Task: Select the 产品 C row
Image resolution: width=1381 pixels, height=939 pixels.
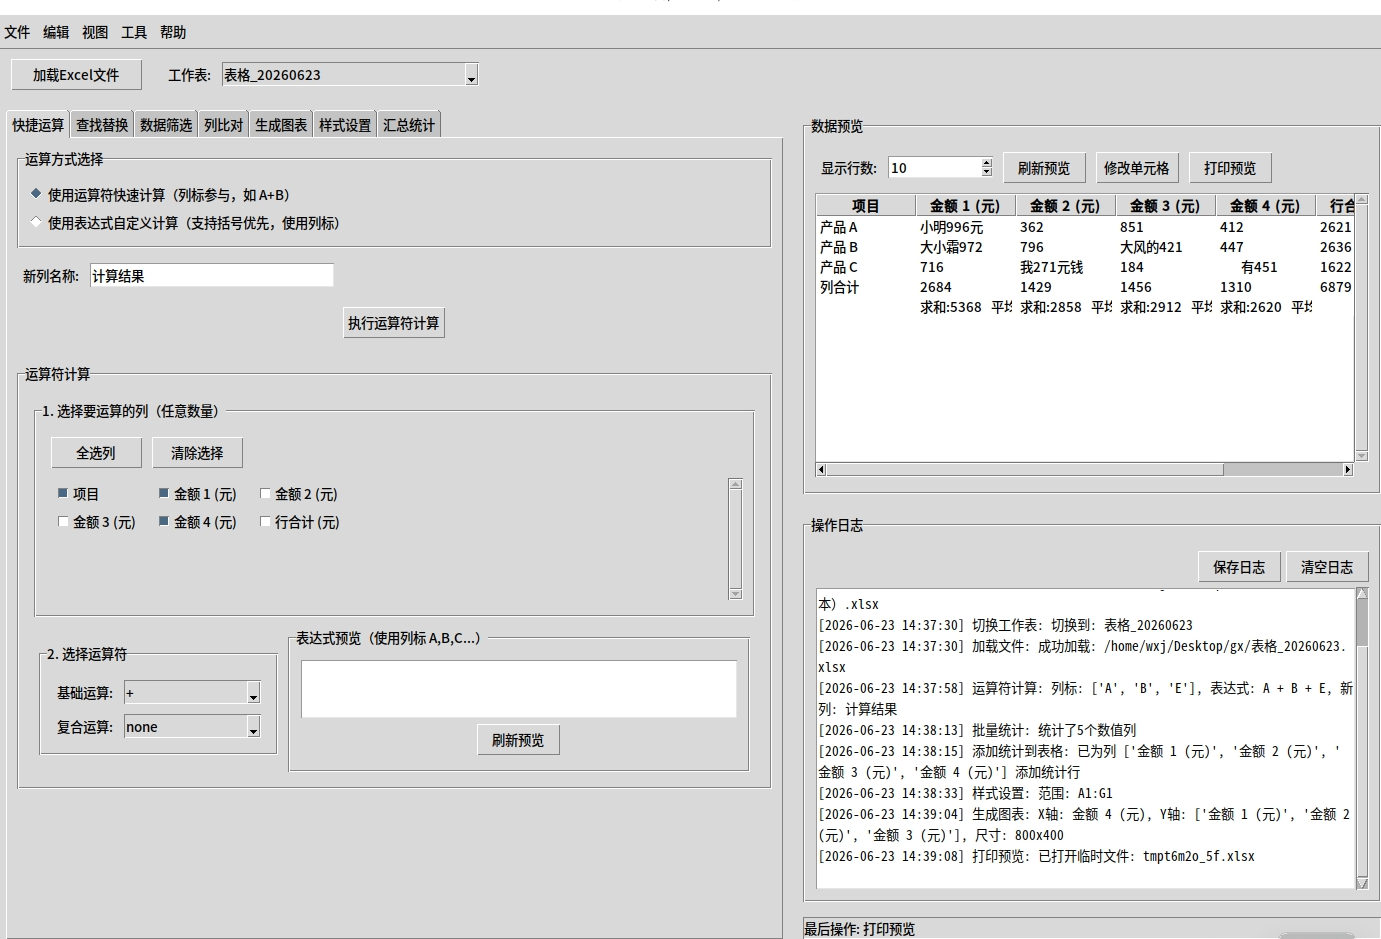Action: point(1085,267)
